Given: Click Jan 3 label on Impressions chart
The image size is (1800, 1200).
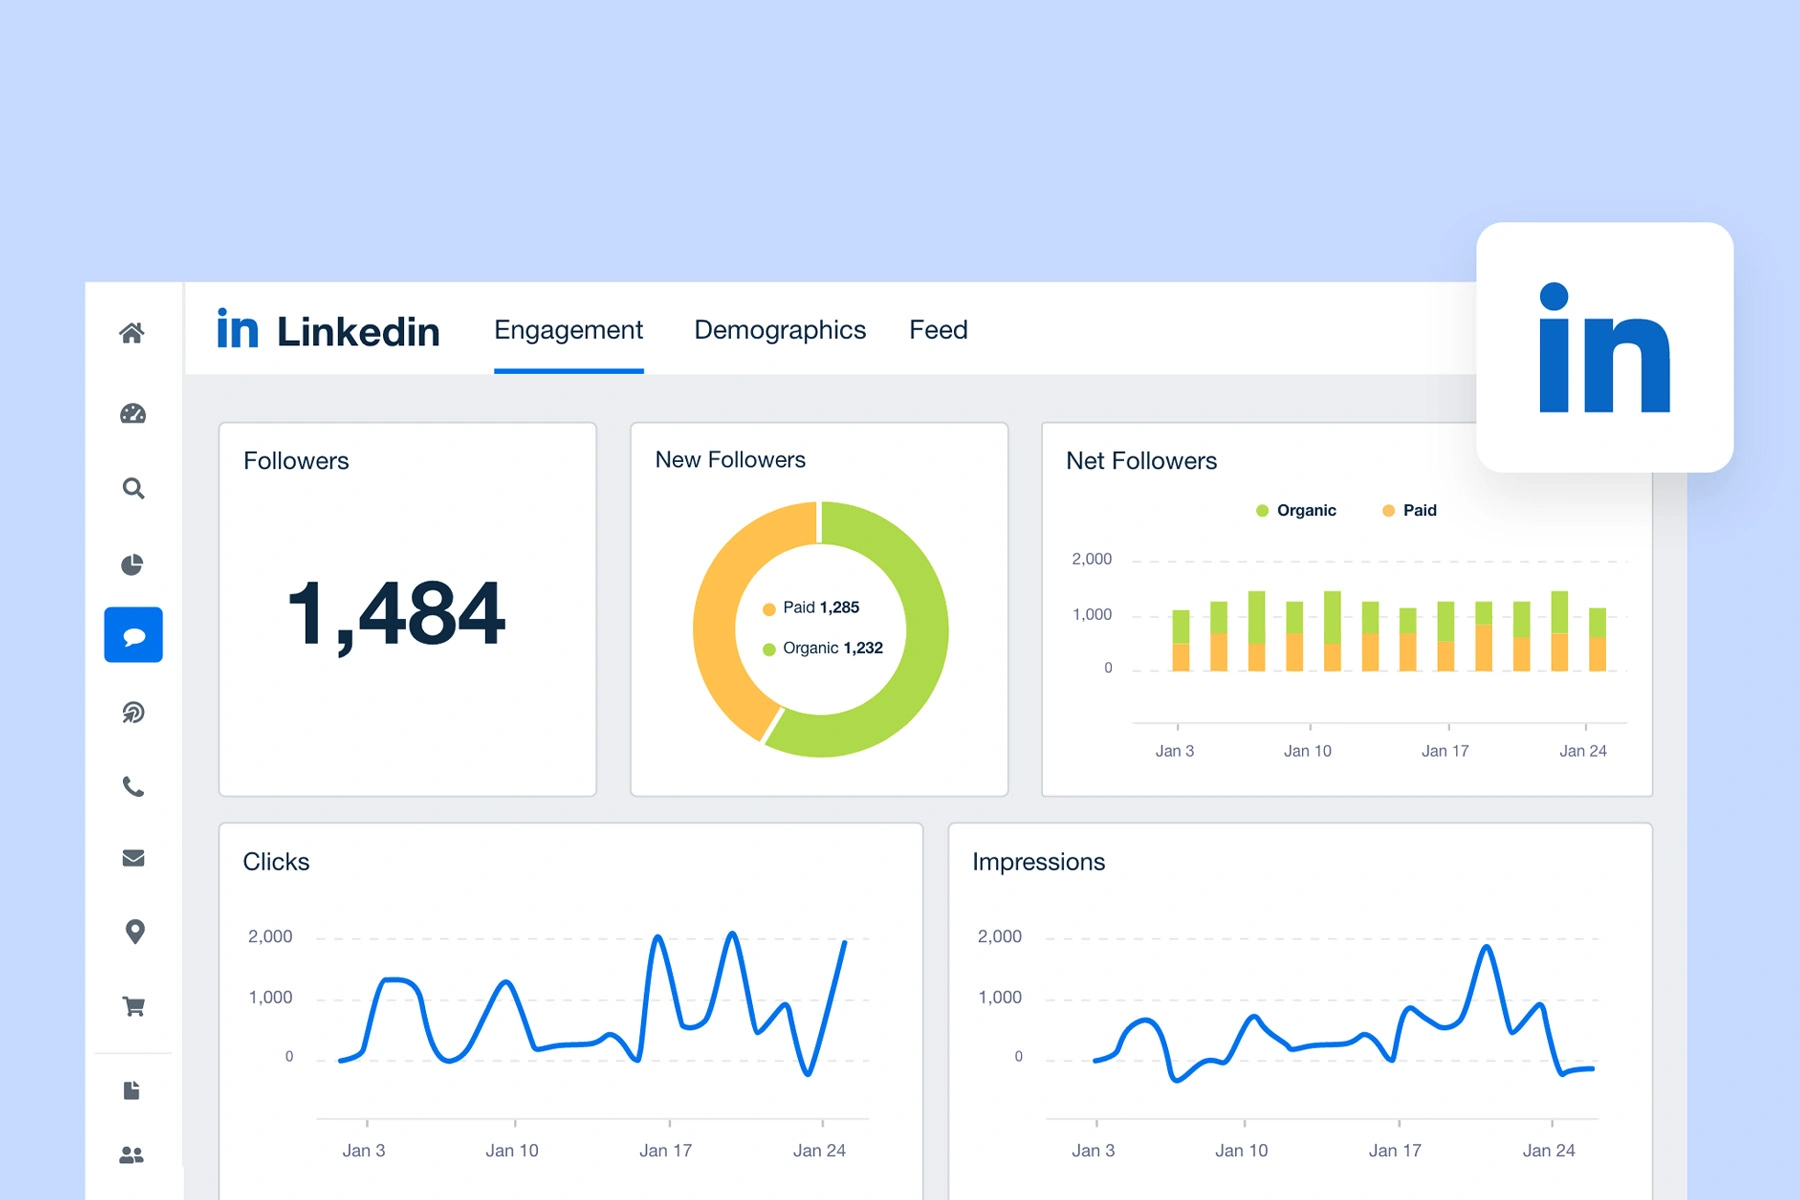Looking at the screenshot, I should click(x=1093, y=1151).
